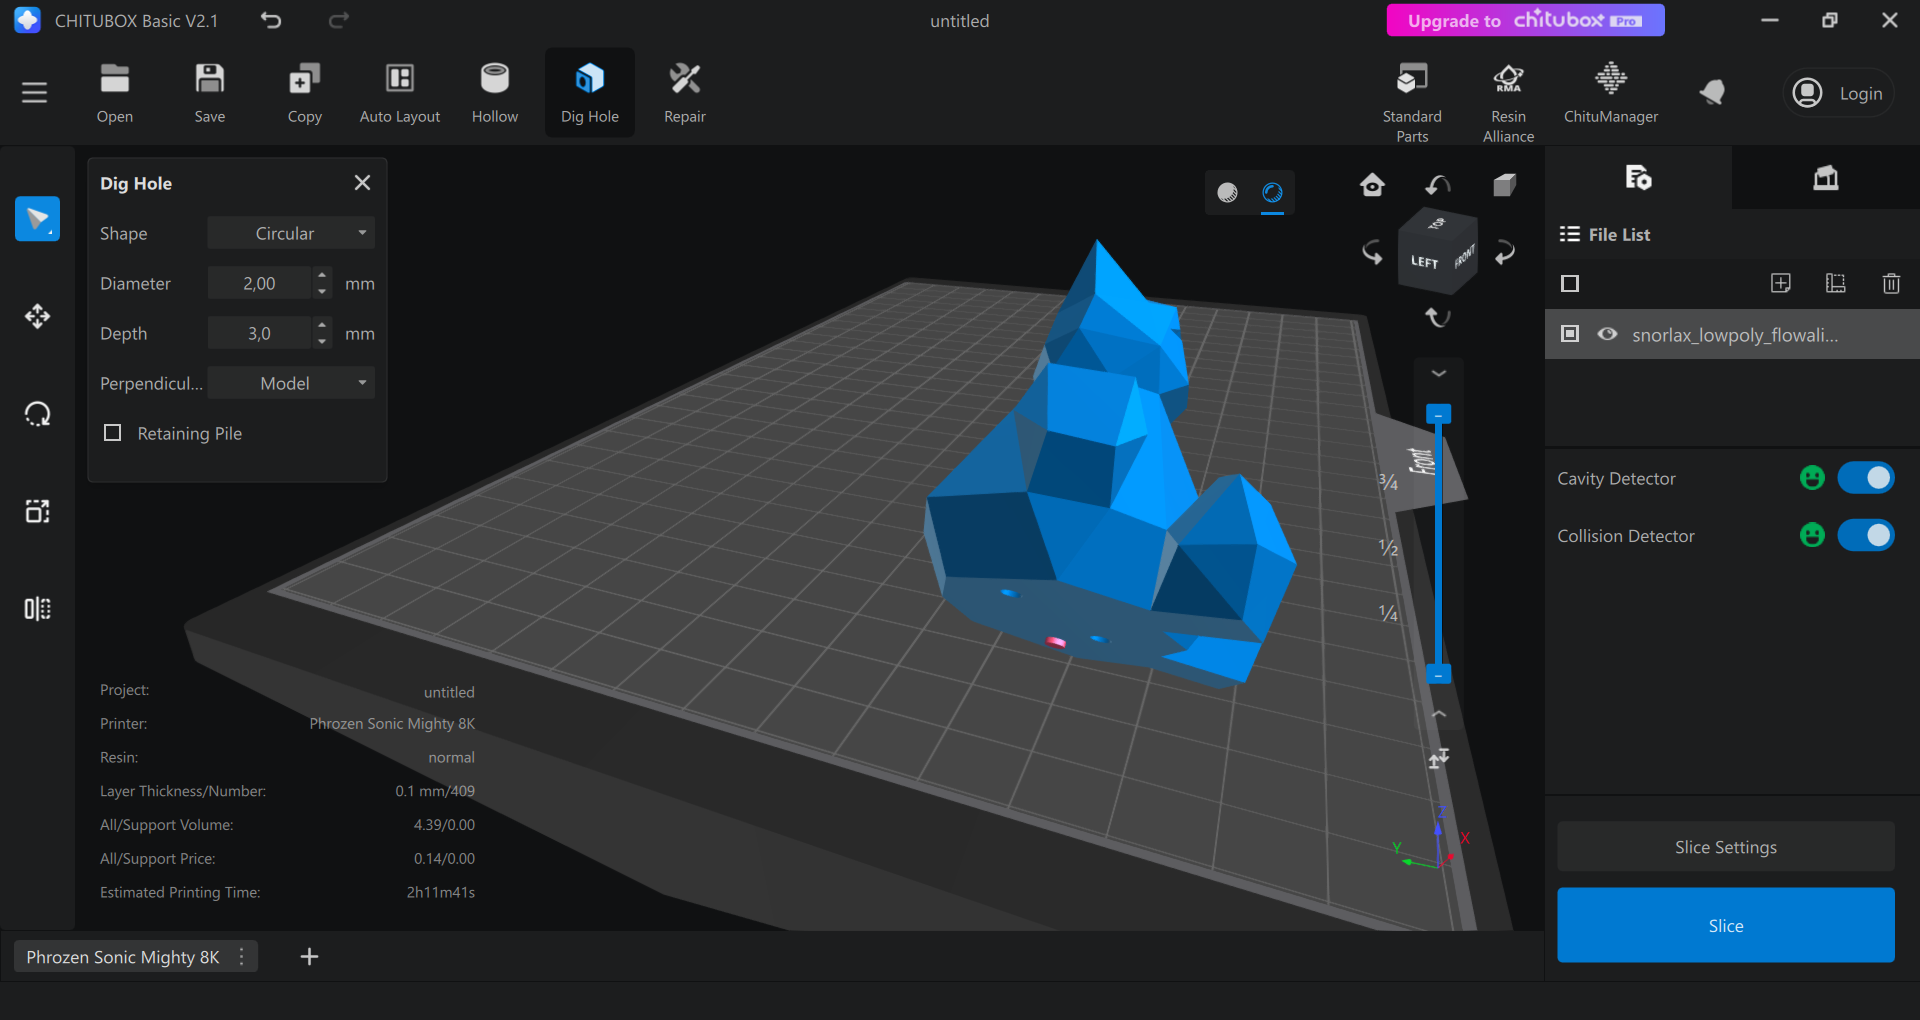Click inside the Diameter input field
Viewport: 1920px width, 1020px height.
tap(260, 283)
